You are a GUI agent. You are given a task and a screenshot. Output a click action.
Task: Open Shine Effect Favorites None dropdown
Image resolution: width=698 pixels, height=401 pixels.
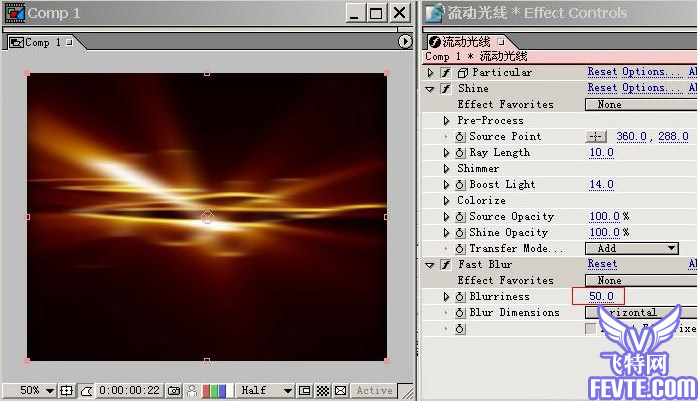pos(641,105)
